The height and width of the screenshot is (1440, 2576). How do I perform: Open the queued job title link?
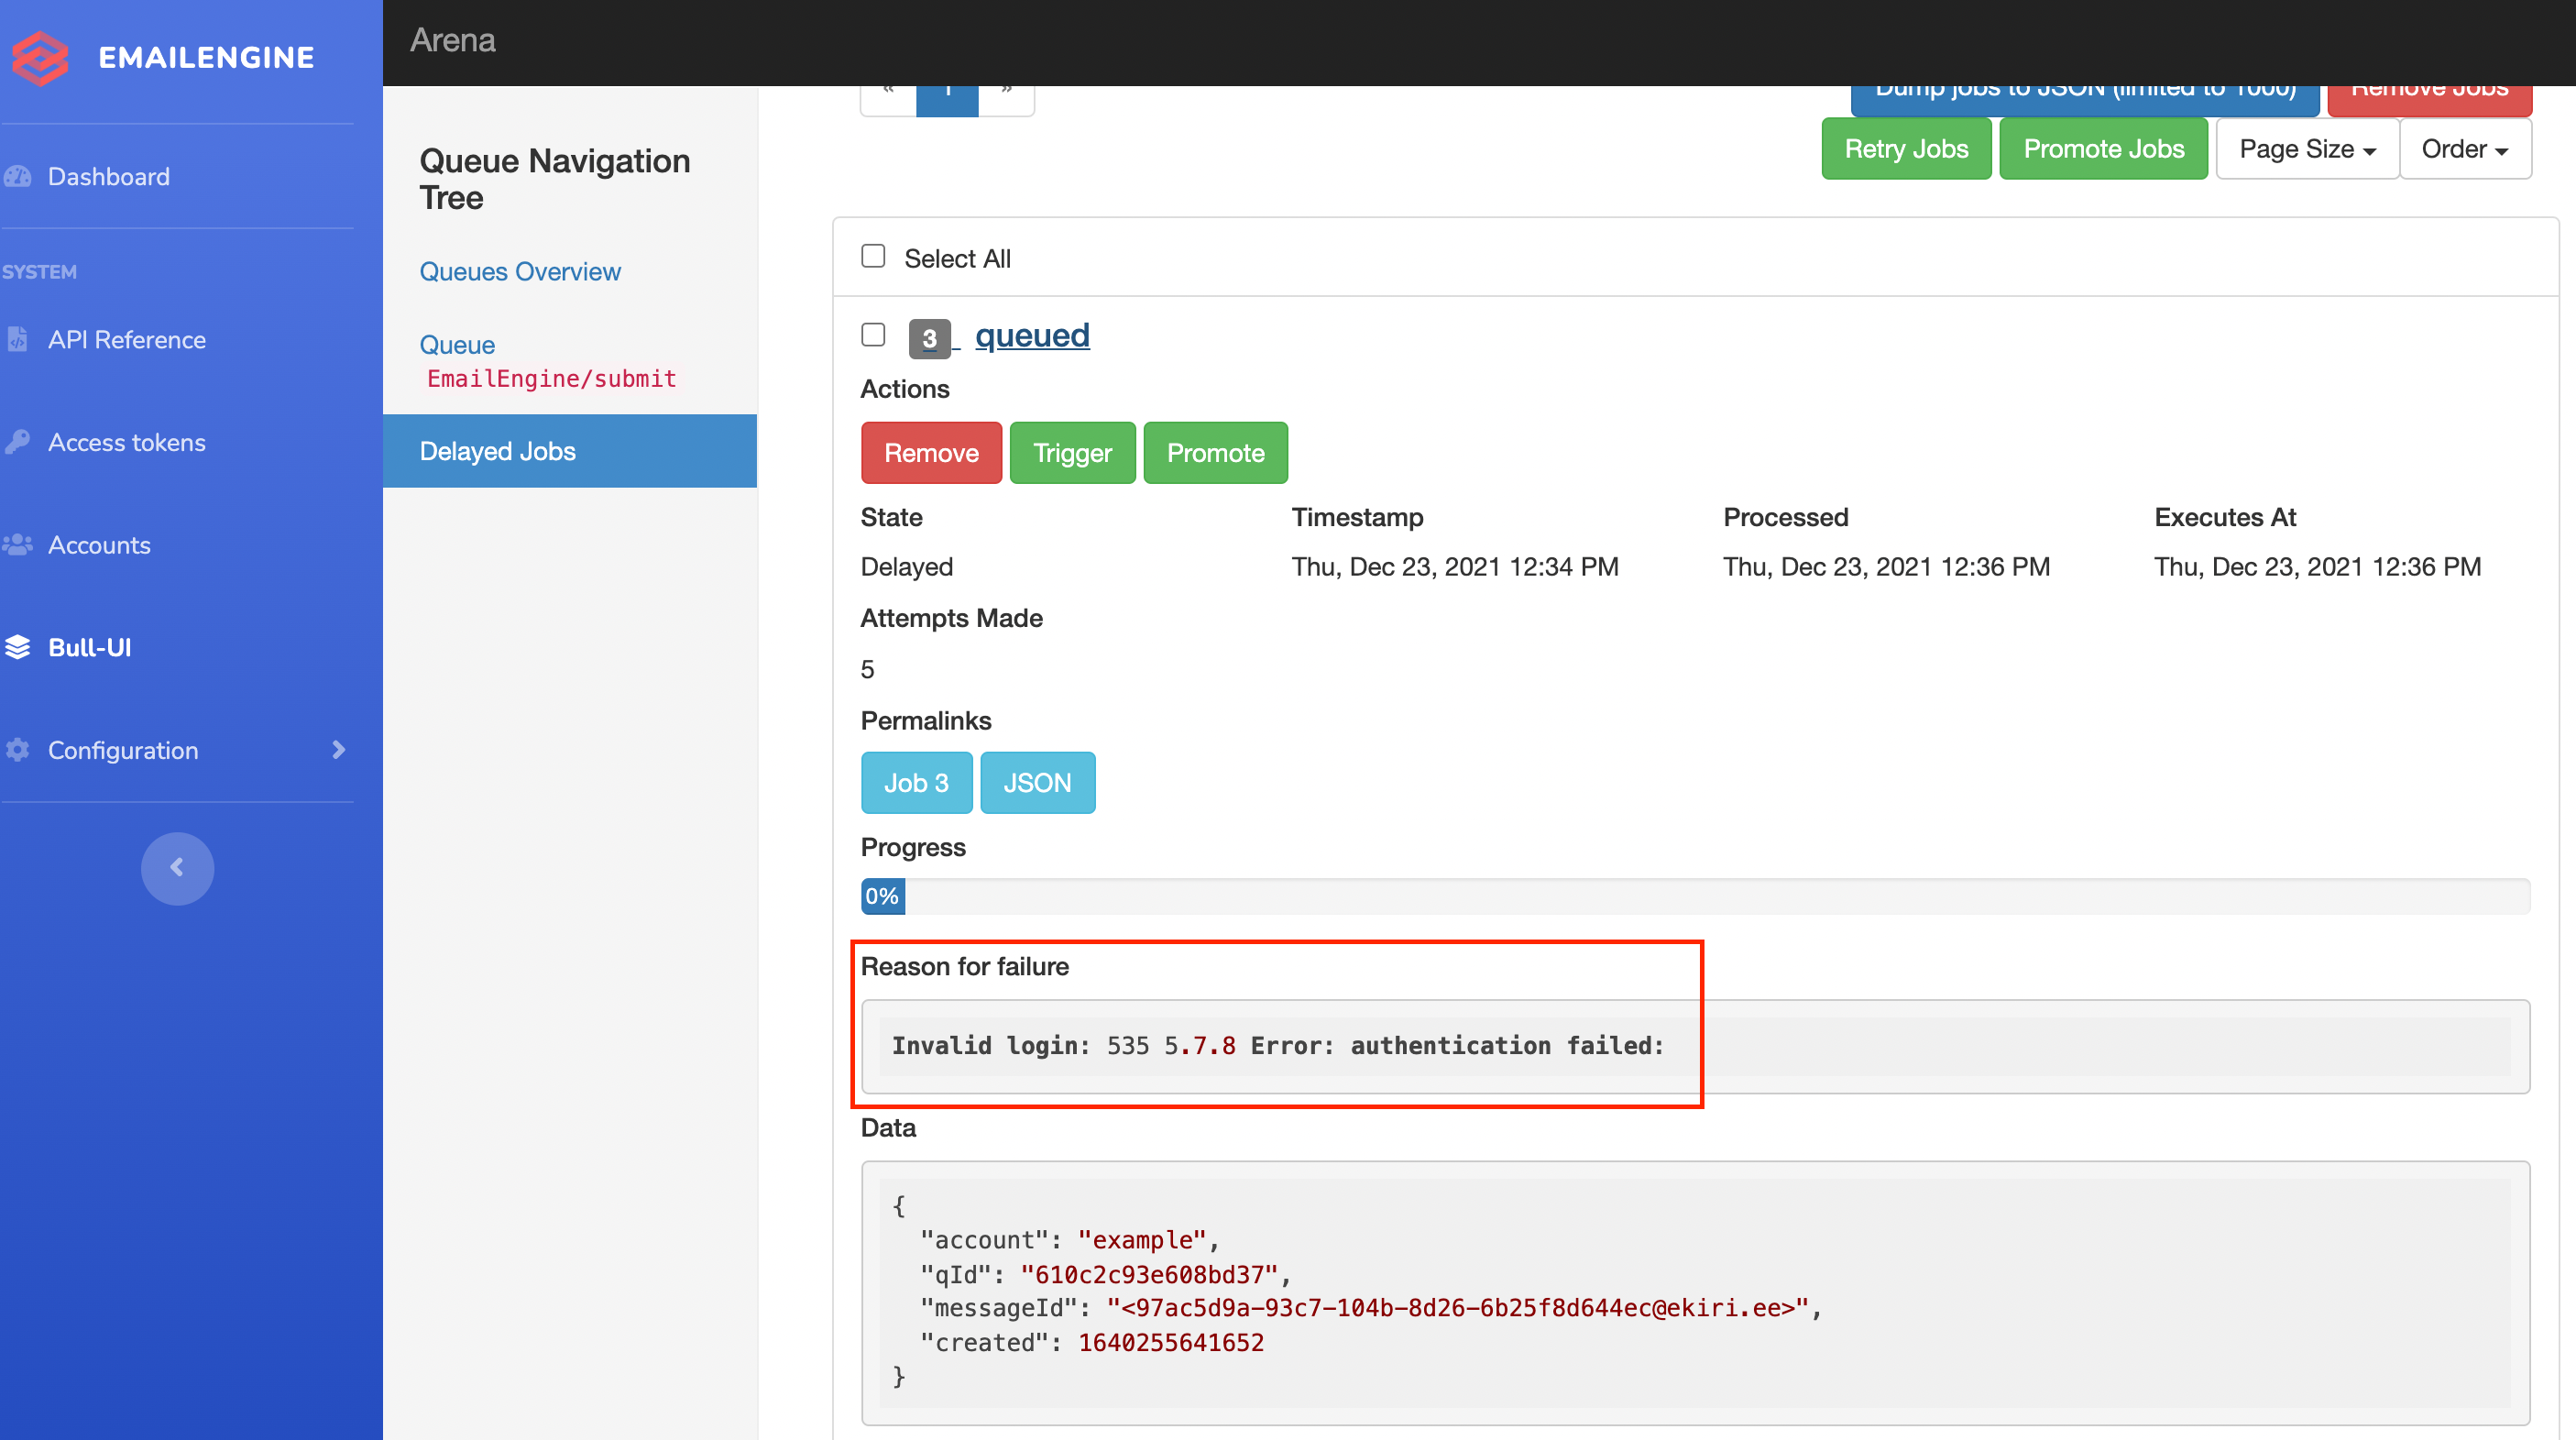[x=1032, y=335]
